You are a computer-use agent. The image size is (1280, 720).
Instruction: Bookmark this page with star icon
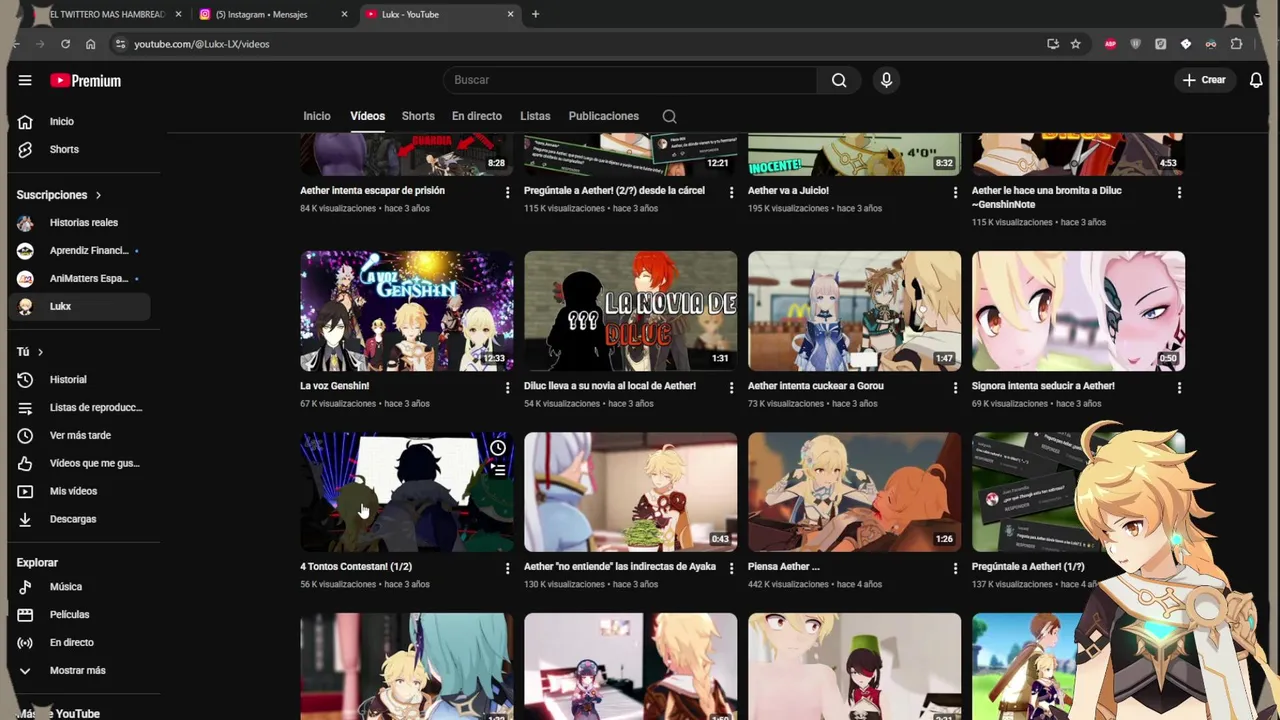(x=1076, y=44)
